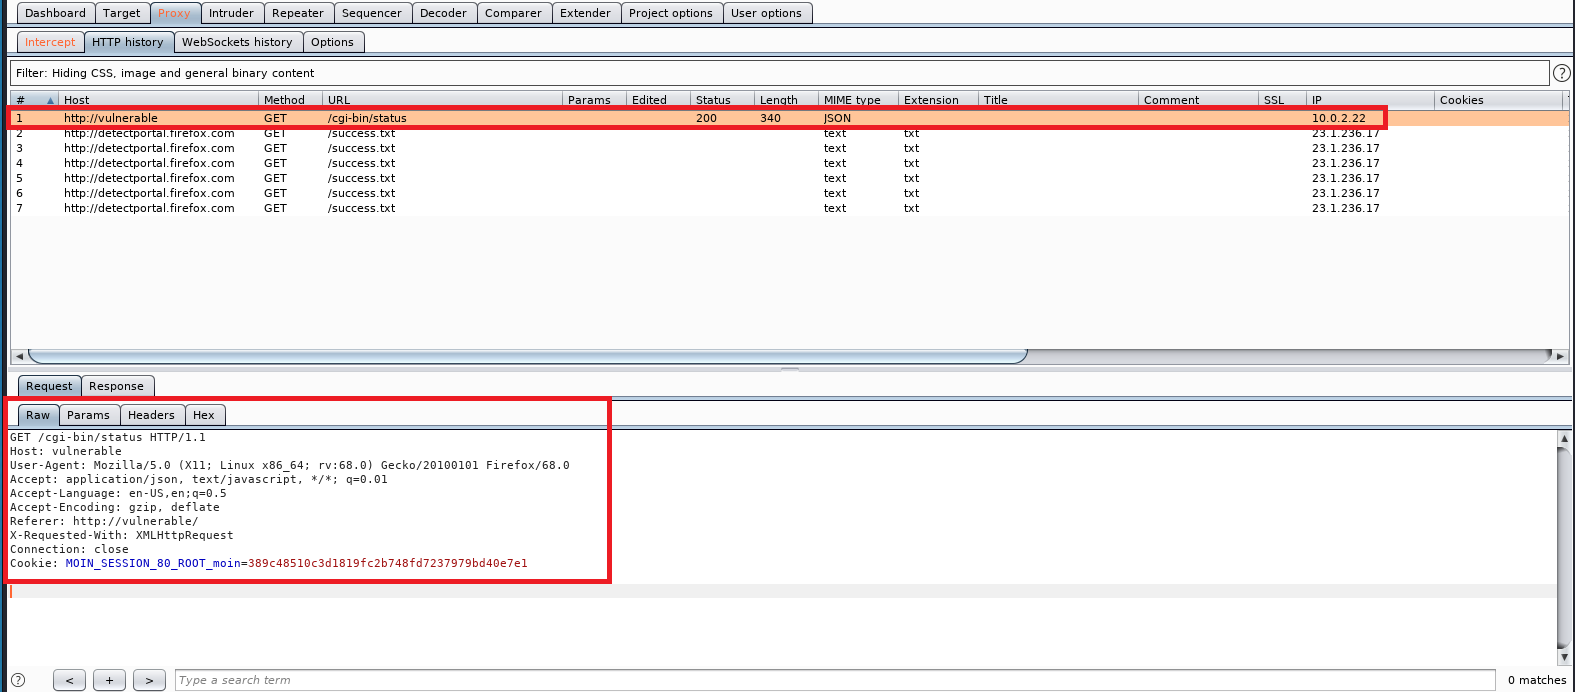Click request pane scroll-up arrow
Viewport: 1575px width, 692px height.
pos(1564,439)
